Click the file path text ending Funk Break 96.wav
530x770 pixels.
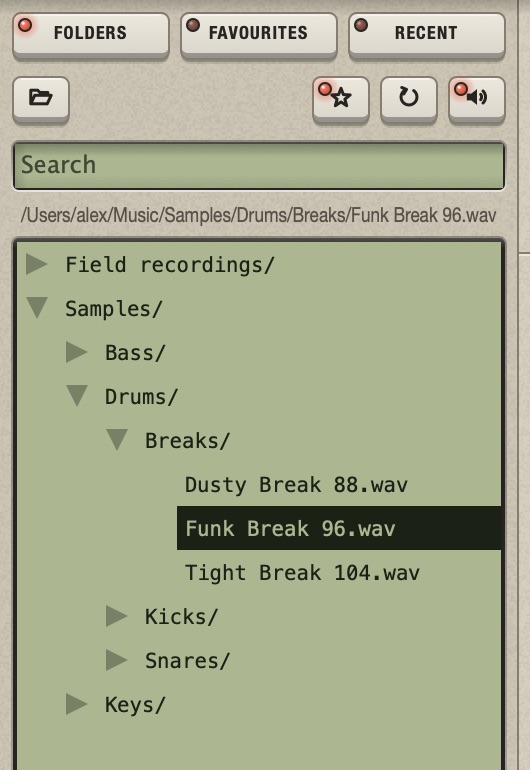point(259,215)
